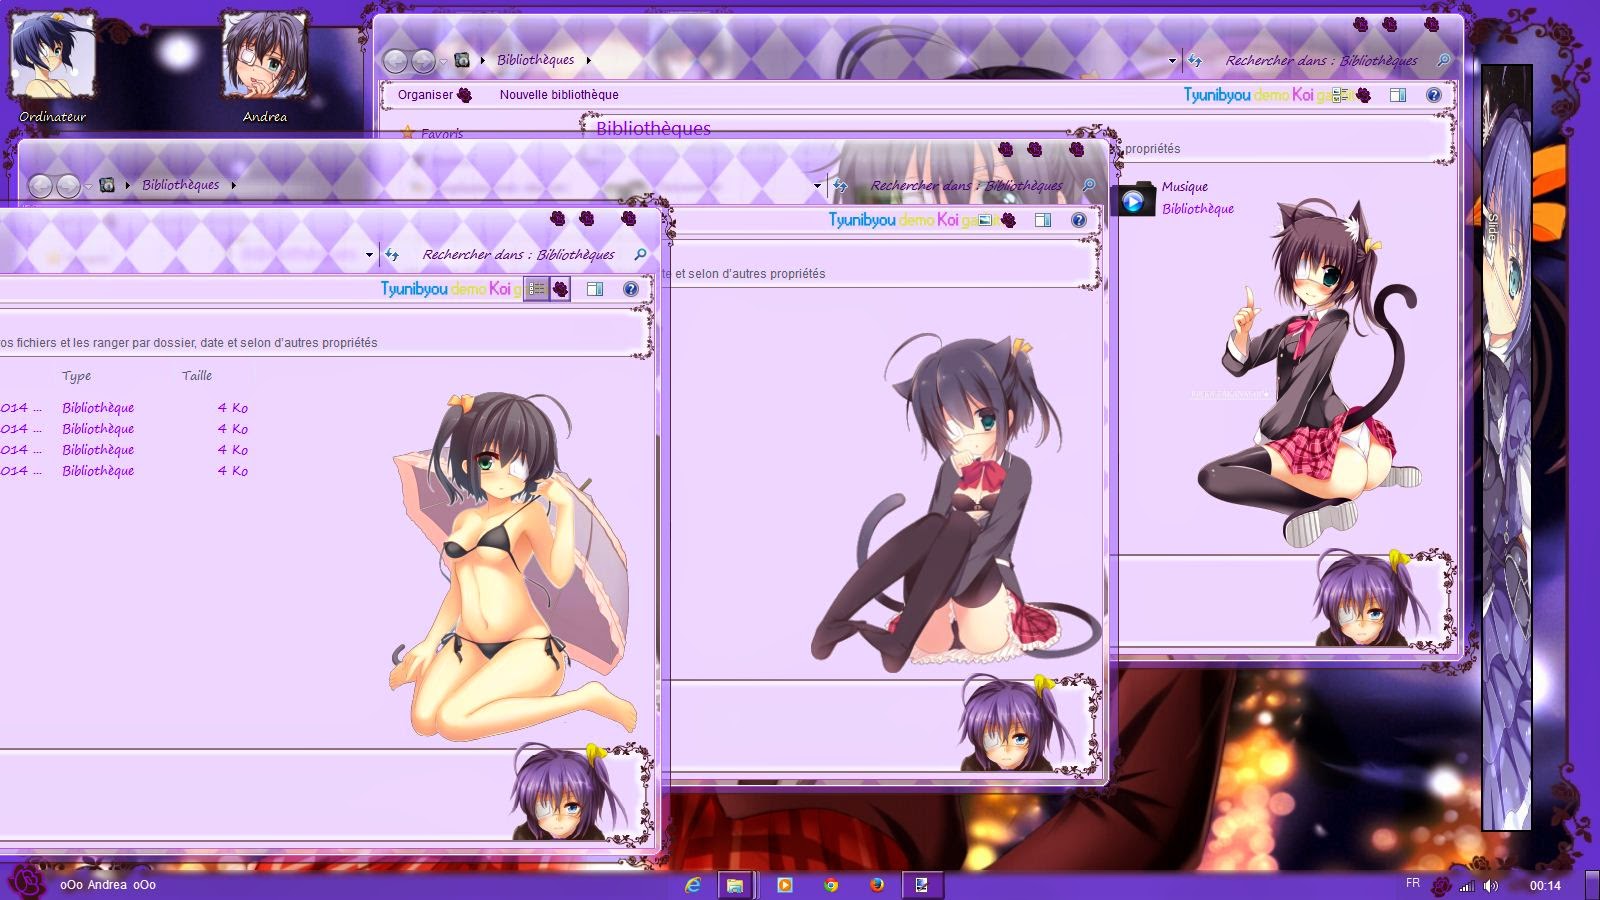Open network status tray icon

tap(1467, 886)
